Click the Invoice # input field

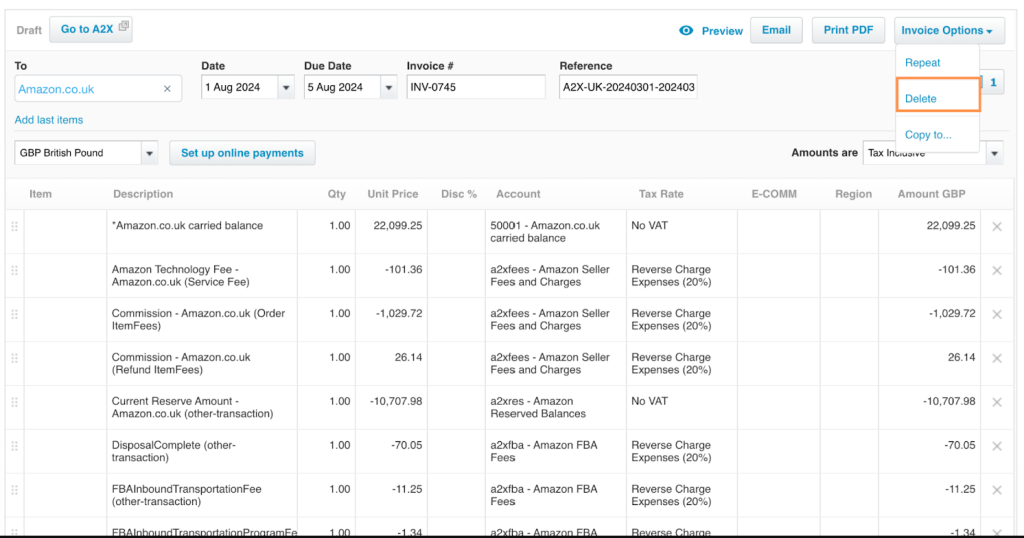click(475, 88)
